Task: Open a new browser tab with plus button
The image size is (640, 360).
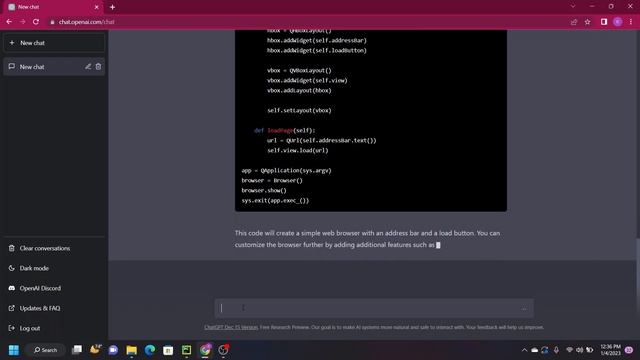Action: (x=112, y=7)
